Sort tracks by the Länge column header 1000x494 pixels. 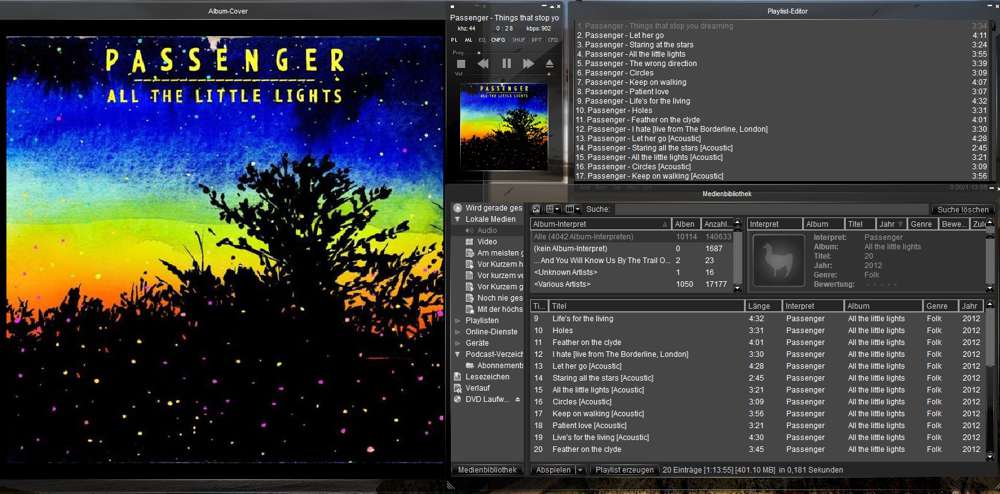pyautogui.click(x=762, y=305)
